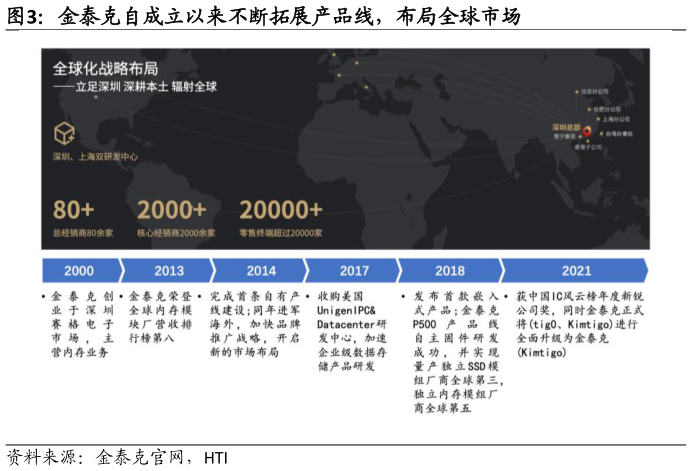Click the 合肥分公司 map marker
Image resolution: width=692 pixels, height=471 pixels.
(587, 108)
